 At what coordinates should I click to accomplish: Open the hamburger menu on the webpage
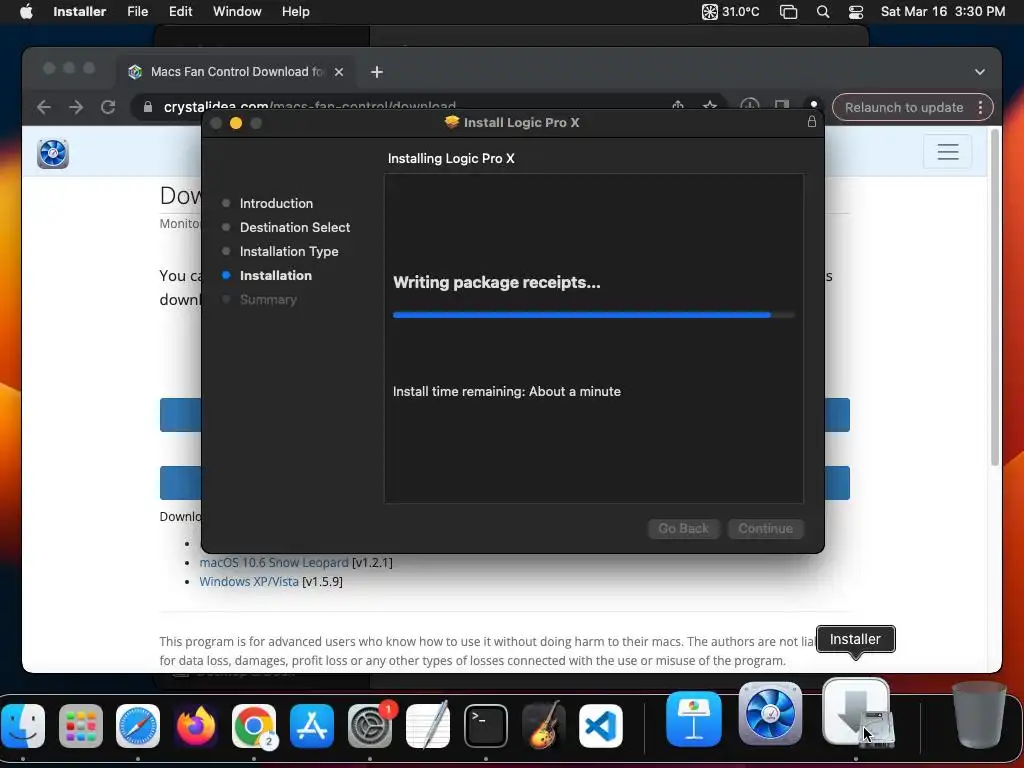tap(948, 152)
